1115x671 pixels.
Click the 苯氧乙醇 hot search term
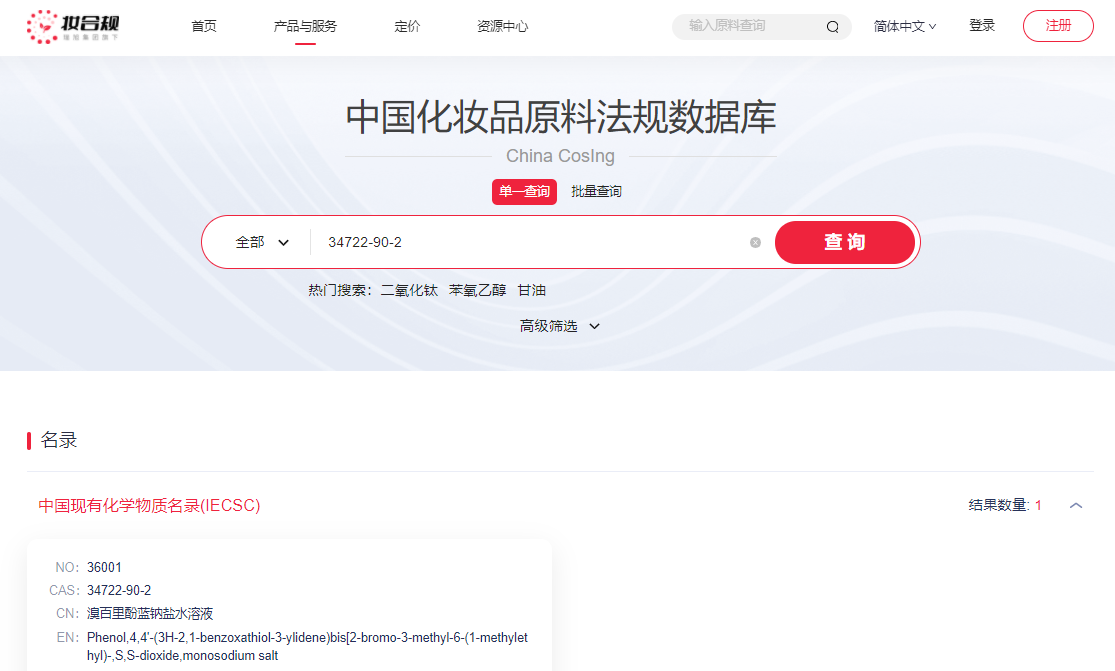tap(477, 290)
